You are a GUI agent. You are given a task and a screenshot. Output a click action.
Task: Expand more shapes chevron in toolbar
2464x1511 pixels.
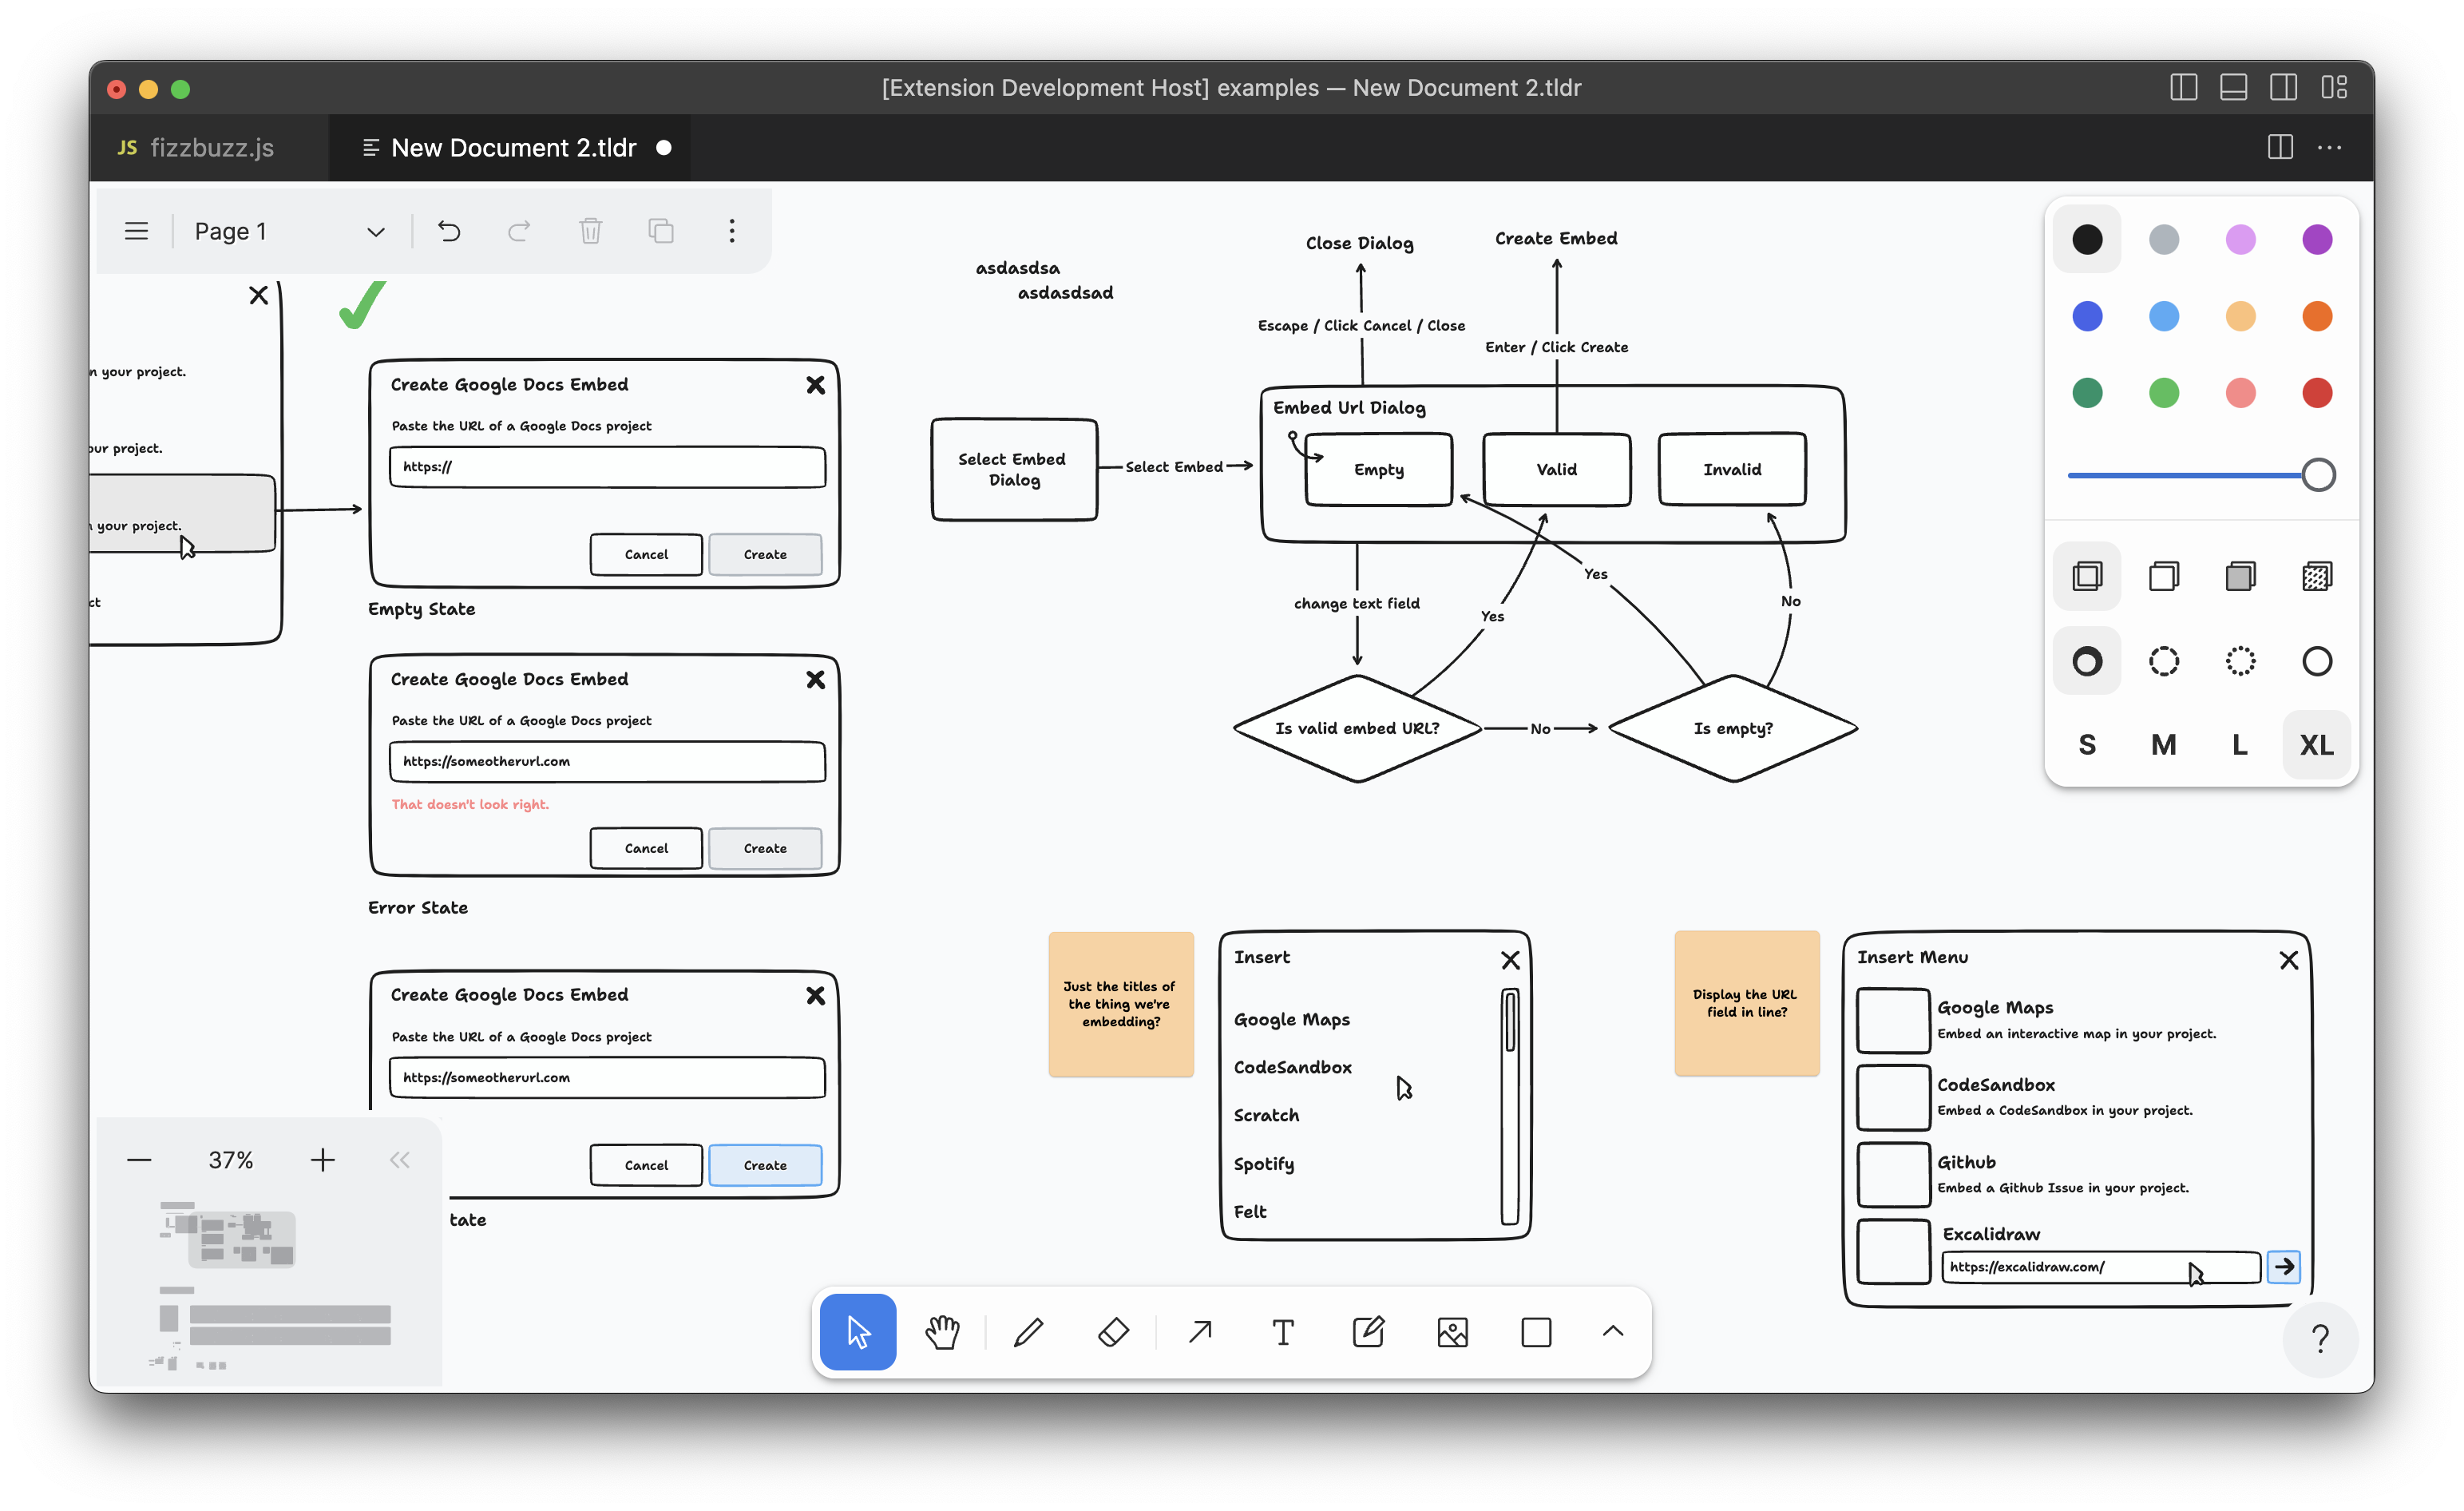point(1612,1332)
